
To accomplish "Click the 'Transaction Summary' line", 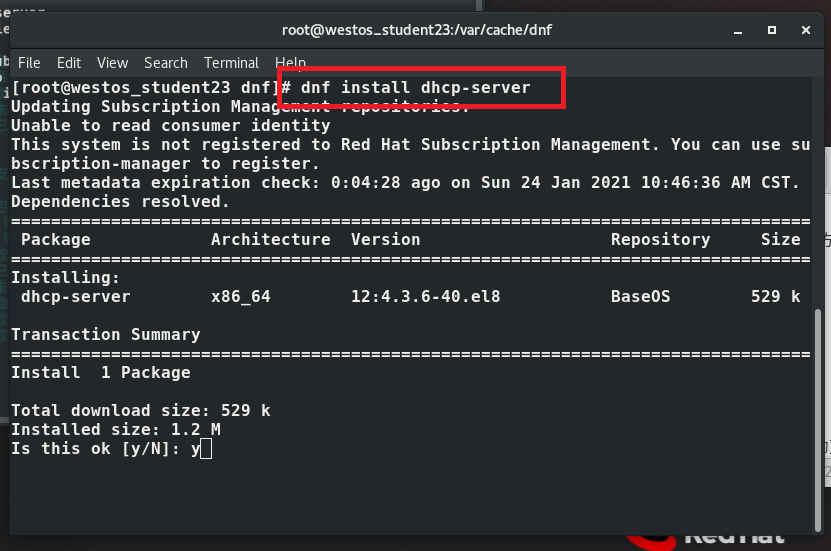I will (x=106, y=334).
